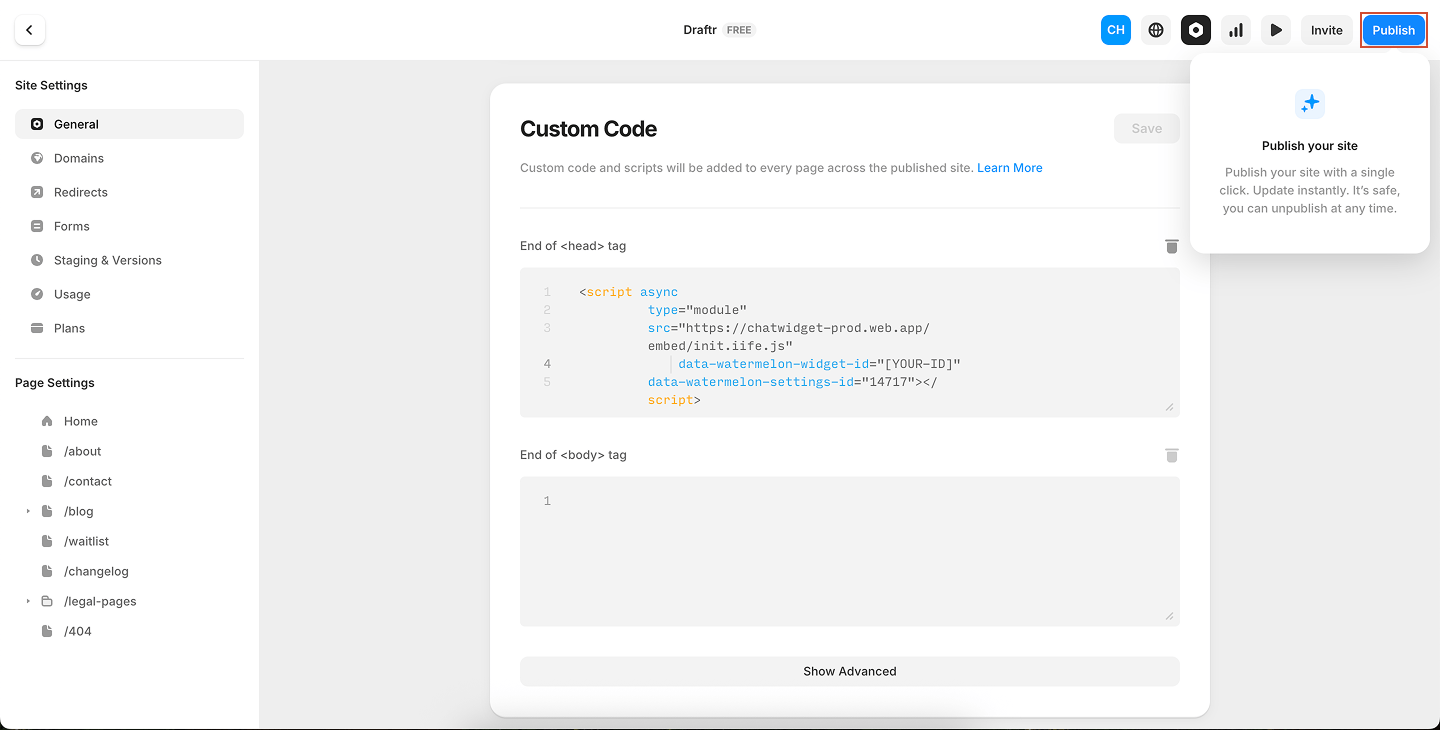Click trash icon for body tag

(1172, 455)
